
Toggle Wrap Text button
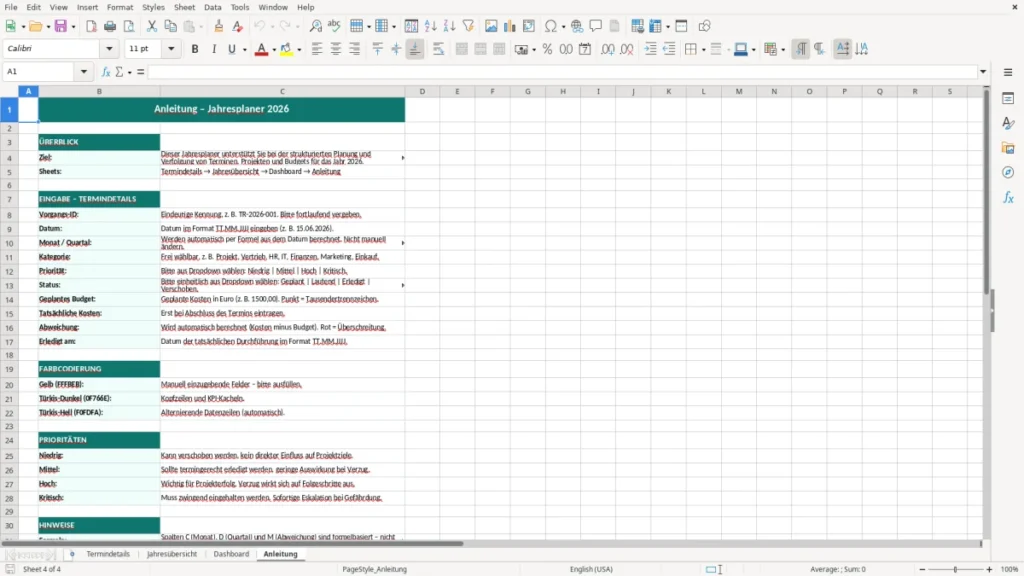438,49
